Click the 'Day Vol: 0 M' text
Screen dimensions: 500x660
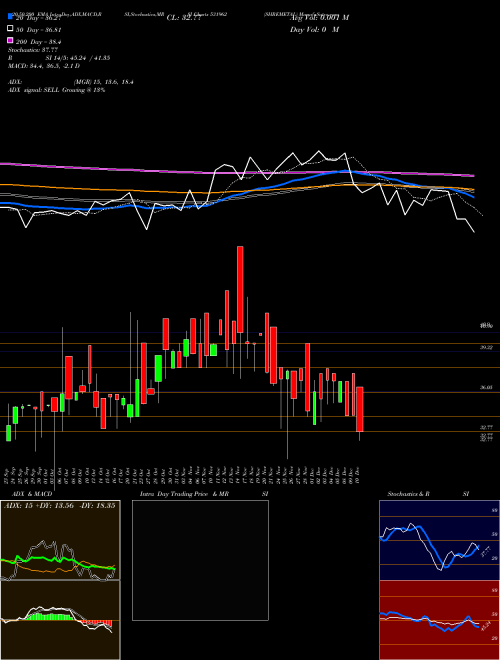tap(314, 29)
